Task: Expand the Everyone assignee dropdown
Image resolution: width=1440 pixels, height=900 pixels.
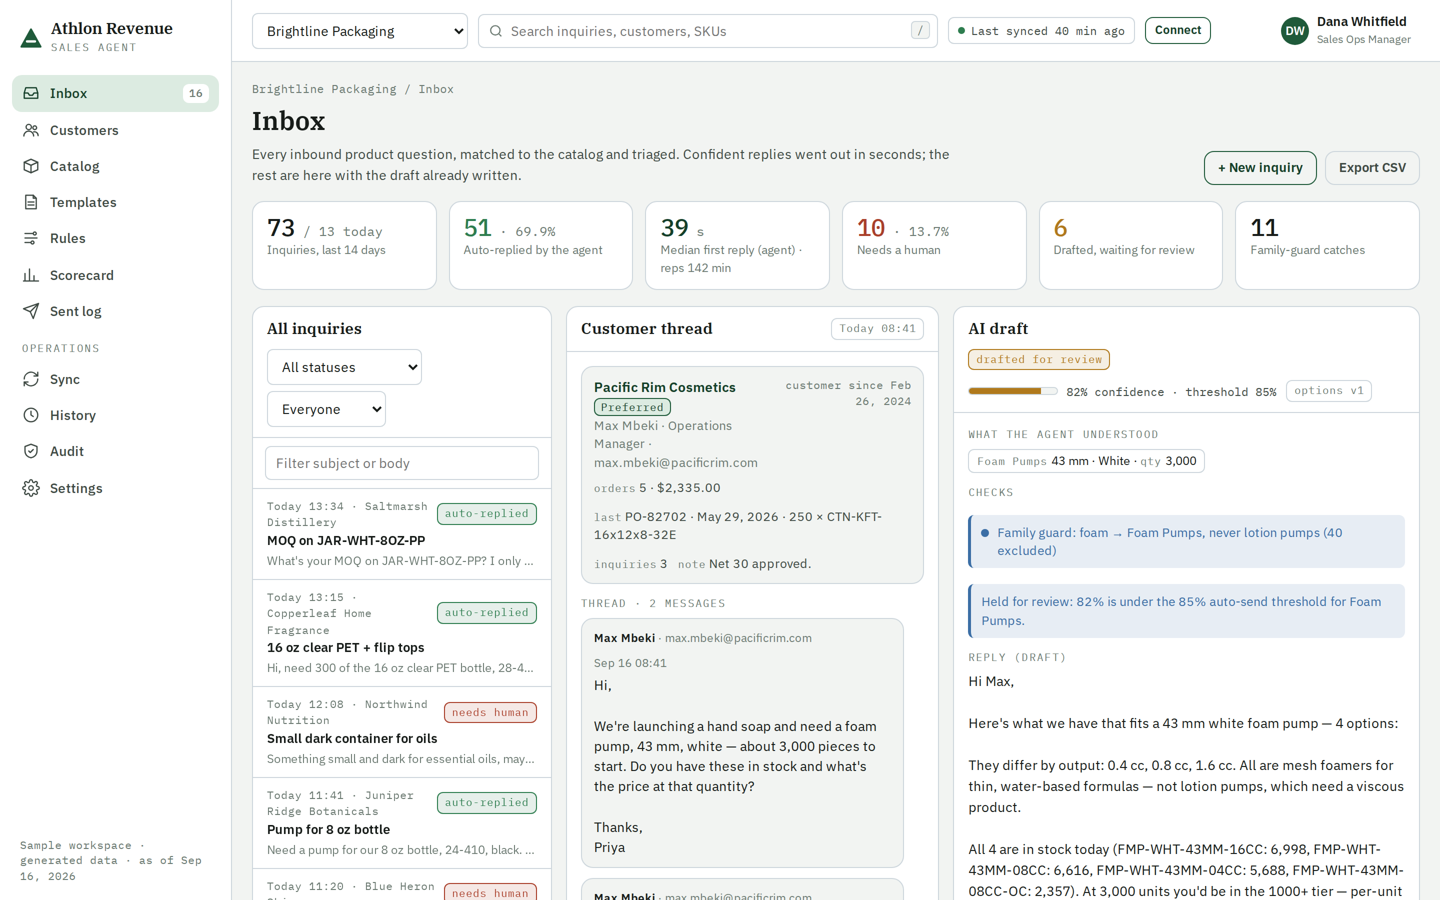Action: [326, 409]
